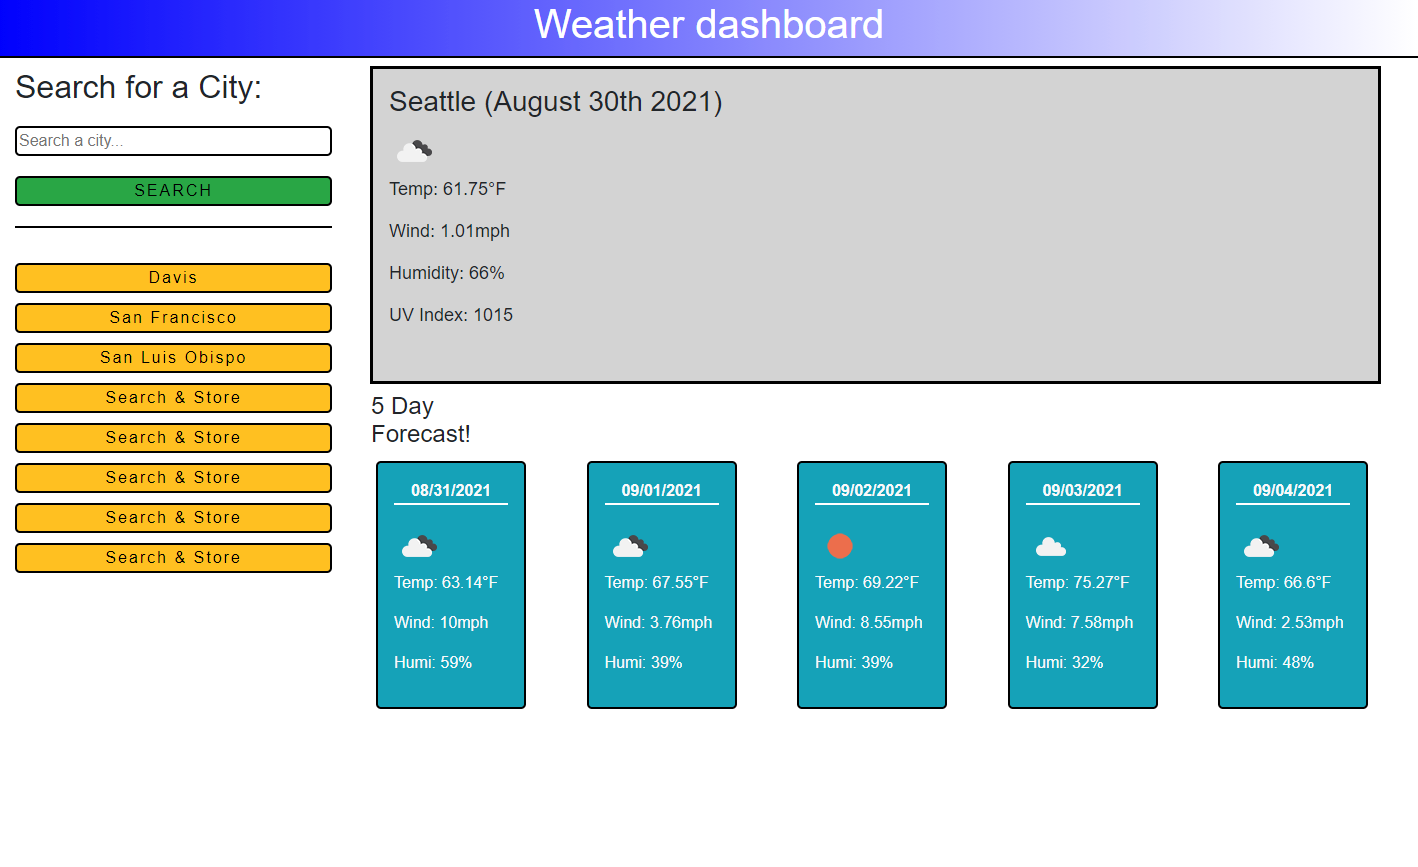Image resolution: width=1418 pixels, height=867 pixels.
Task: Select the 09/02/2021 forecast card
Action: (x=871, y=585)
